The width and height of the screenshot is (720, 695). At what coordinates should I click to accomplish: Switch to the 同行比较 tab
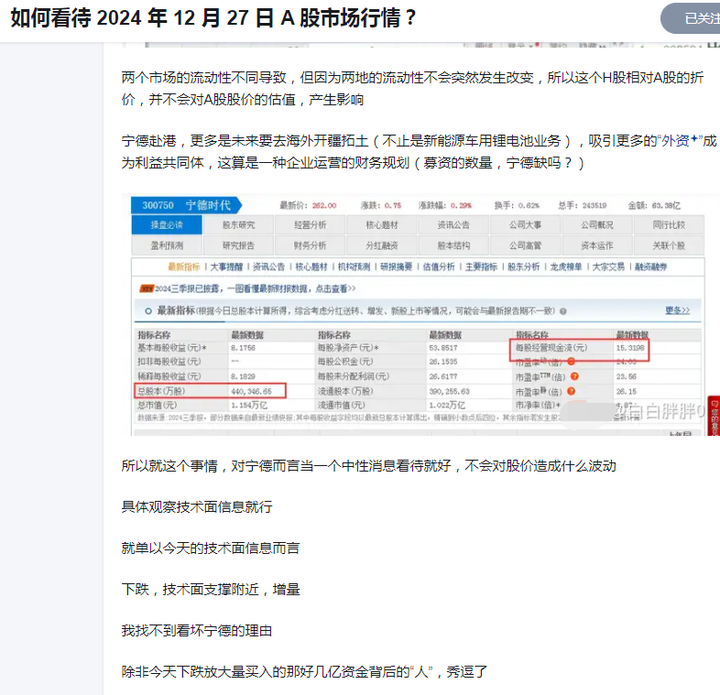[669, 225]
